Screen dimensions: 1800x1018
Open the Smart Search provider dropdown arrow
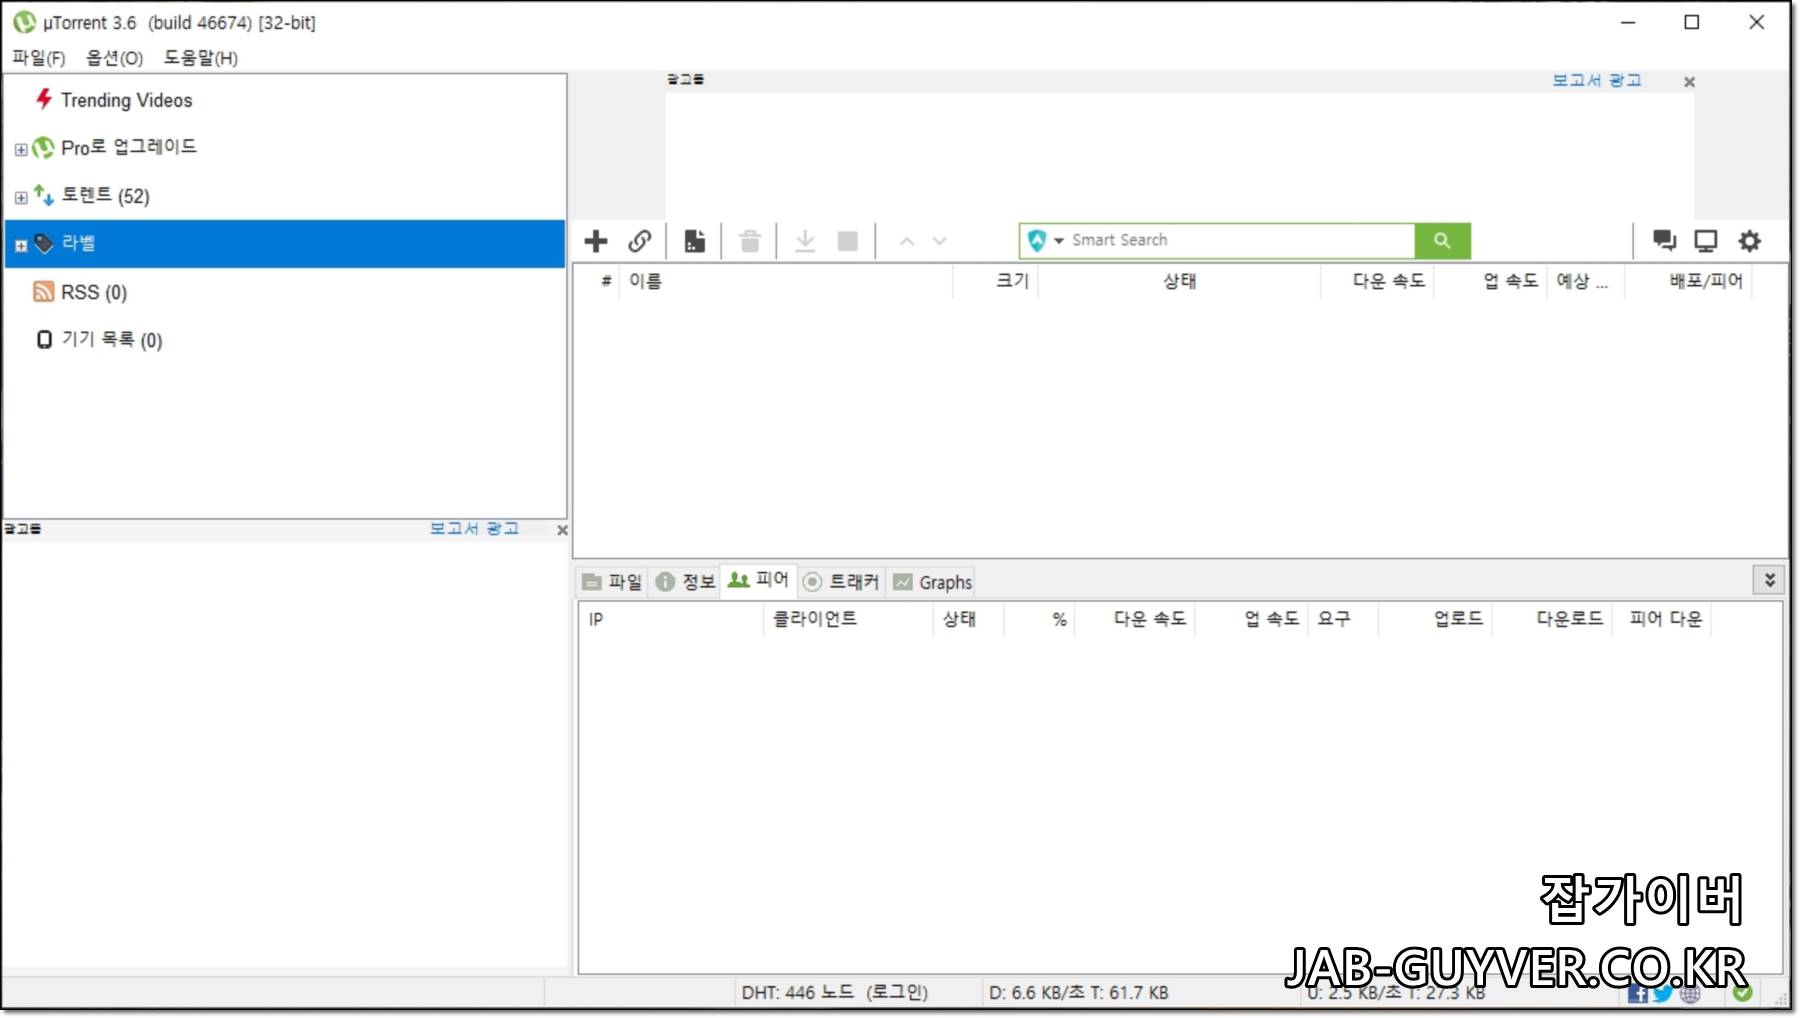click(1059, 241)
